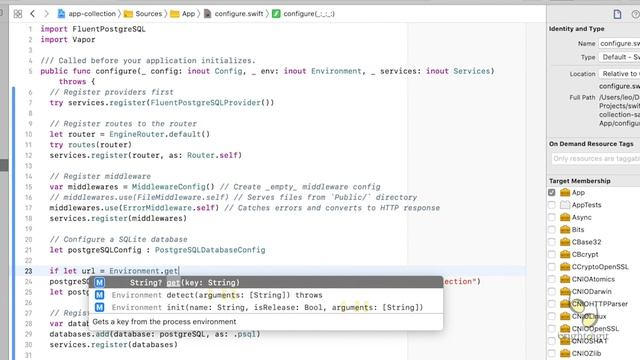Check the CCryptoOpenSSL target membership
The image size is (640, 360).
click(552, 267)
